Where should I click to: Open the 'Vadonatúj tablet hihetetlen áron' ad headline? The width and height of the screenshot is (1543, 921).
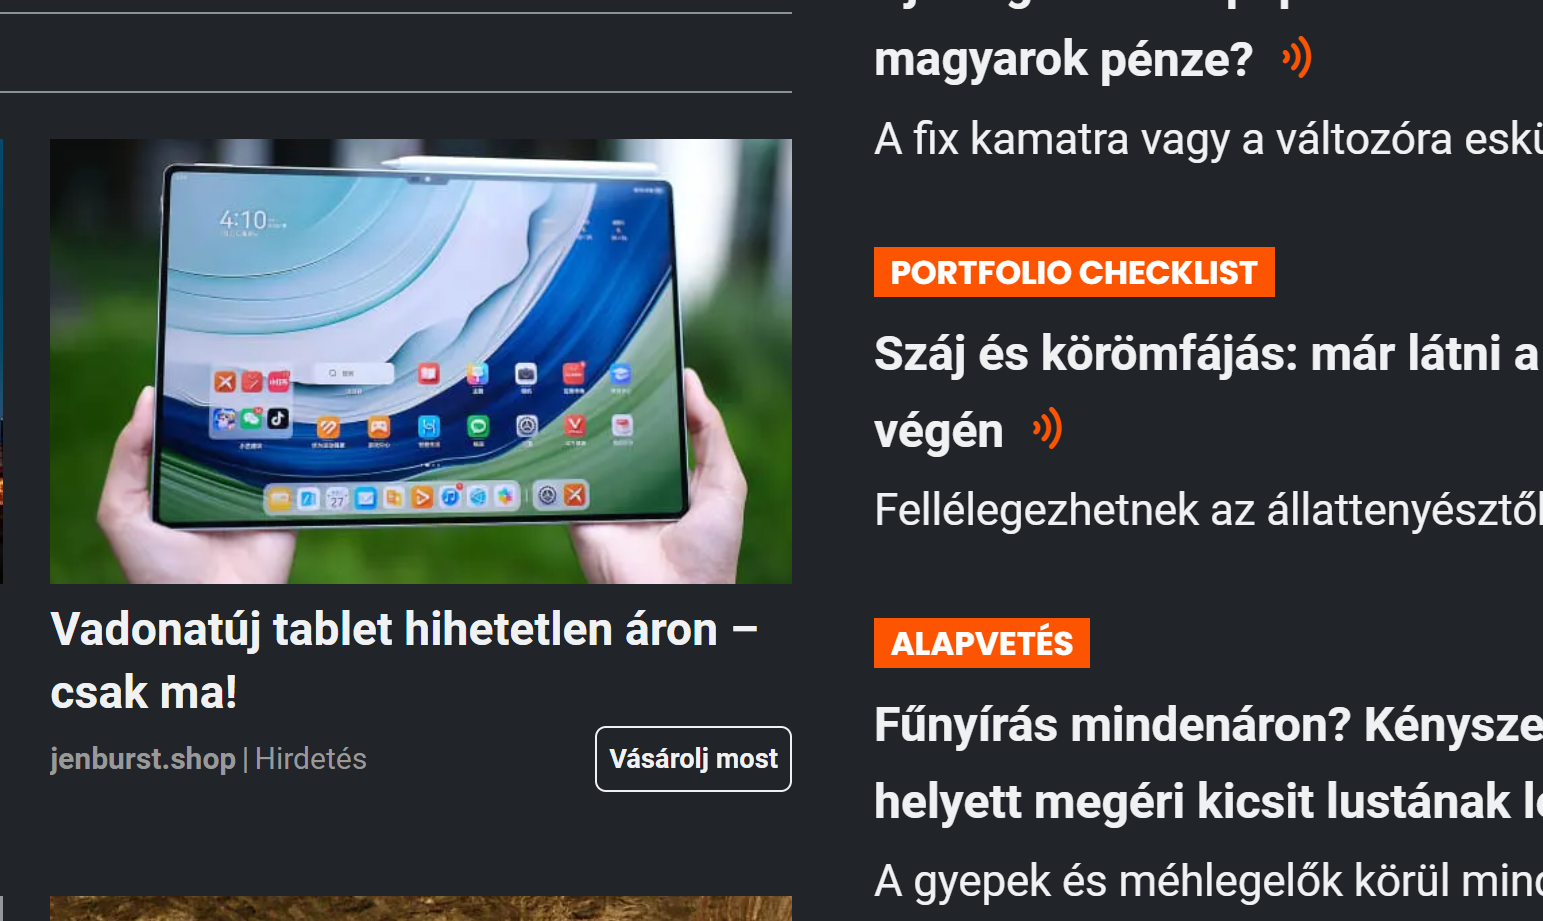click(404, 660)
